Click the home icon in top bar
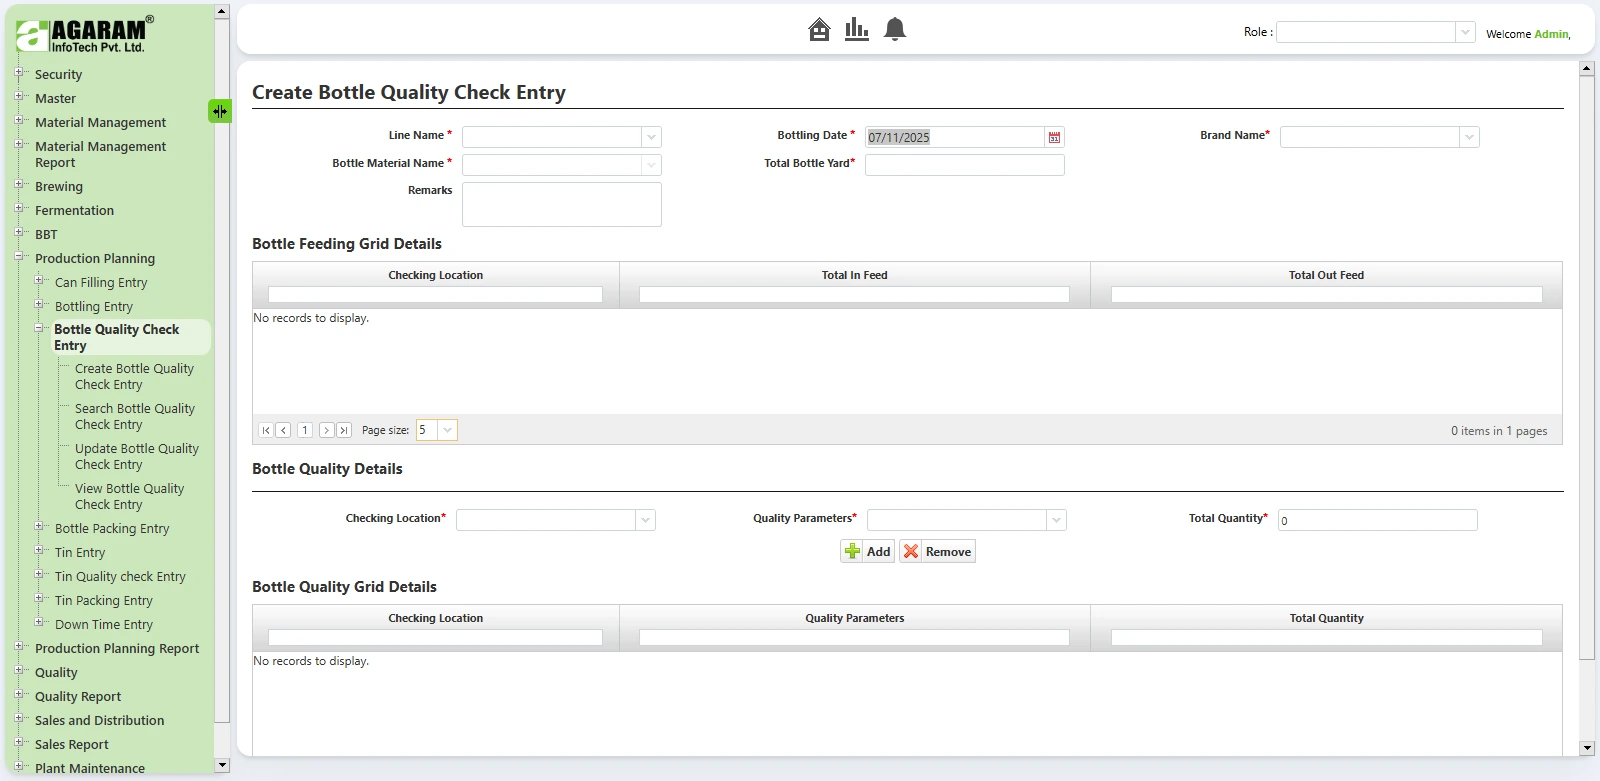This screenshot has width=1600, height=781. coord(819,30)
